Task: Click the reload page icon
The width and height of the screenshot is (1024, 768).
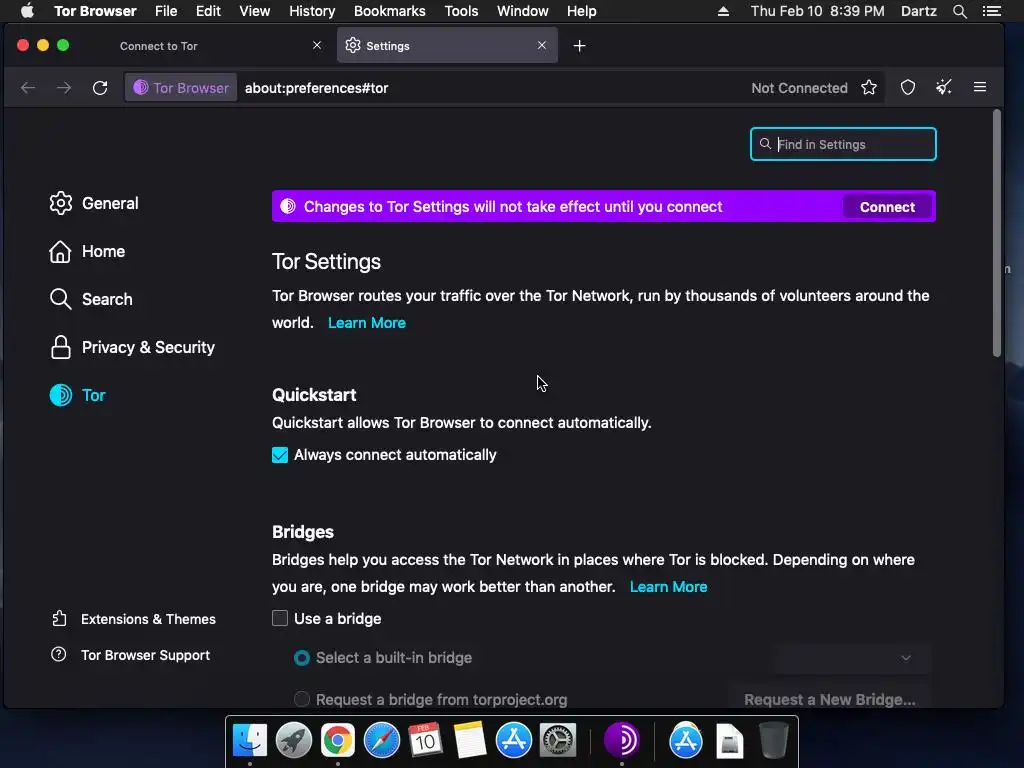Action: (100, 88)
